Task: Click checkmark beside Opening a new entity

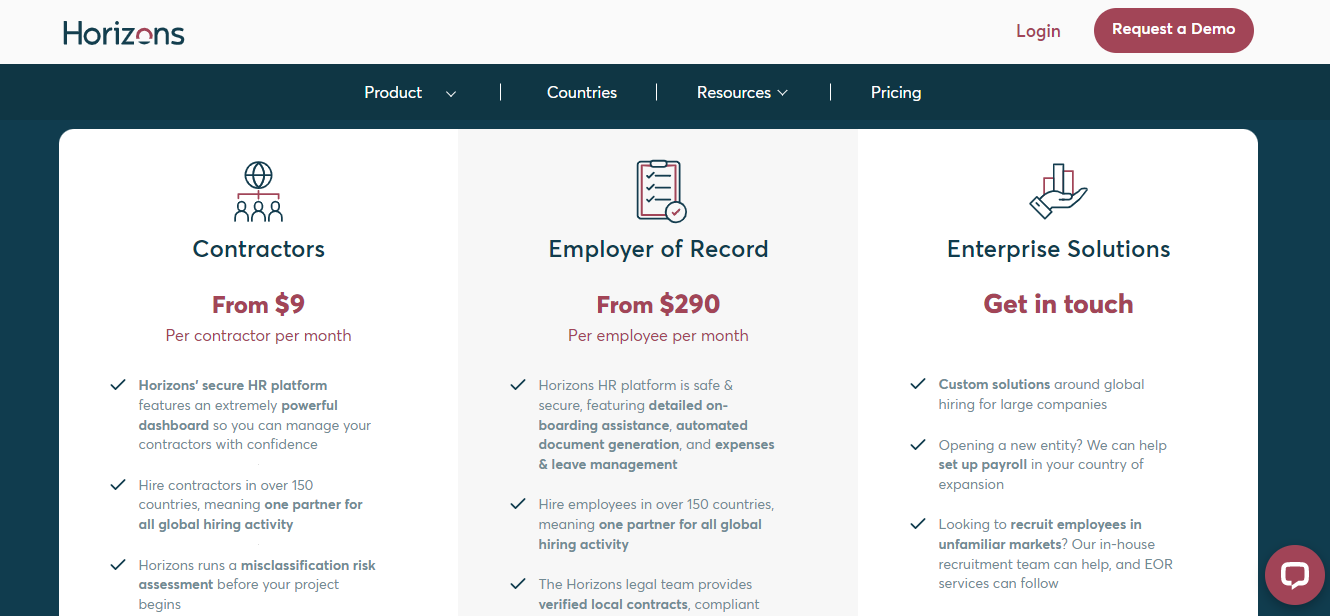Action: pos(918,445)
